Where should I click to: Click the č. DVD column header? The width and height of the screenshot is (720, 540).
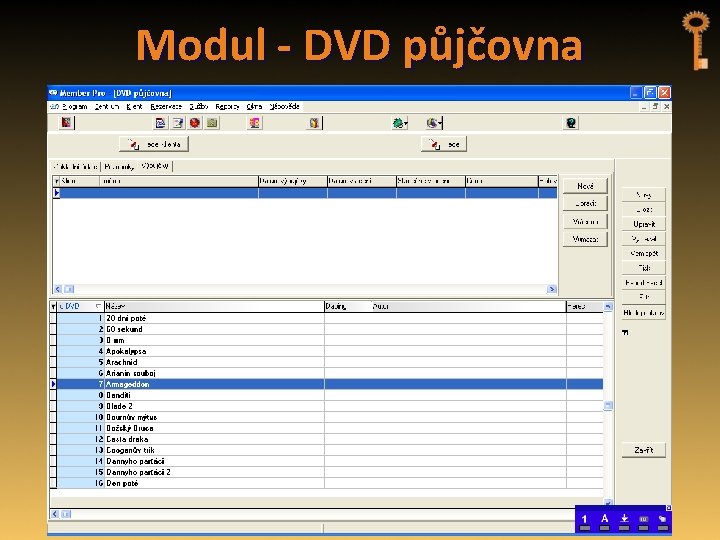[80, 306]
